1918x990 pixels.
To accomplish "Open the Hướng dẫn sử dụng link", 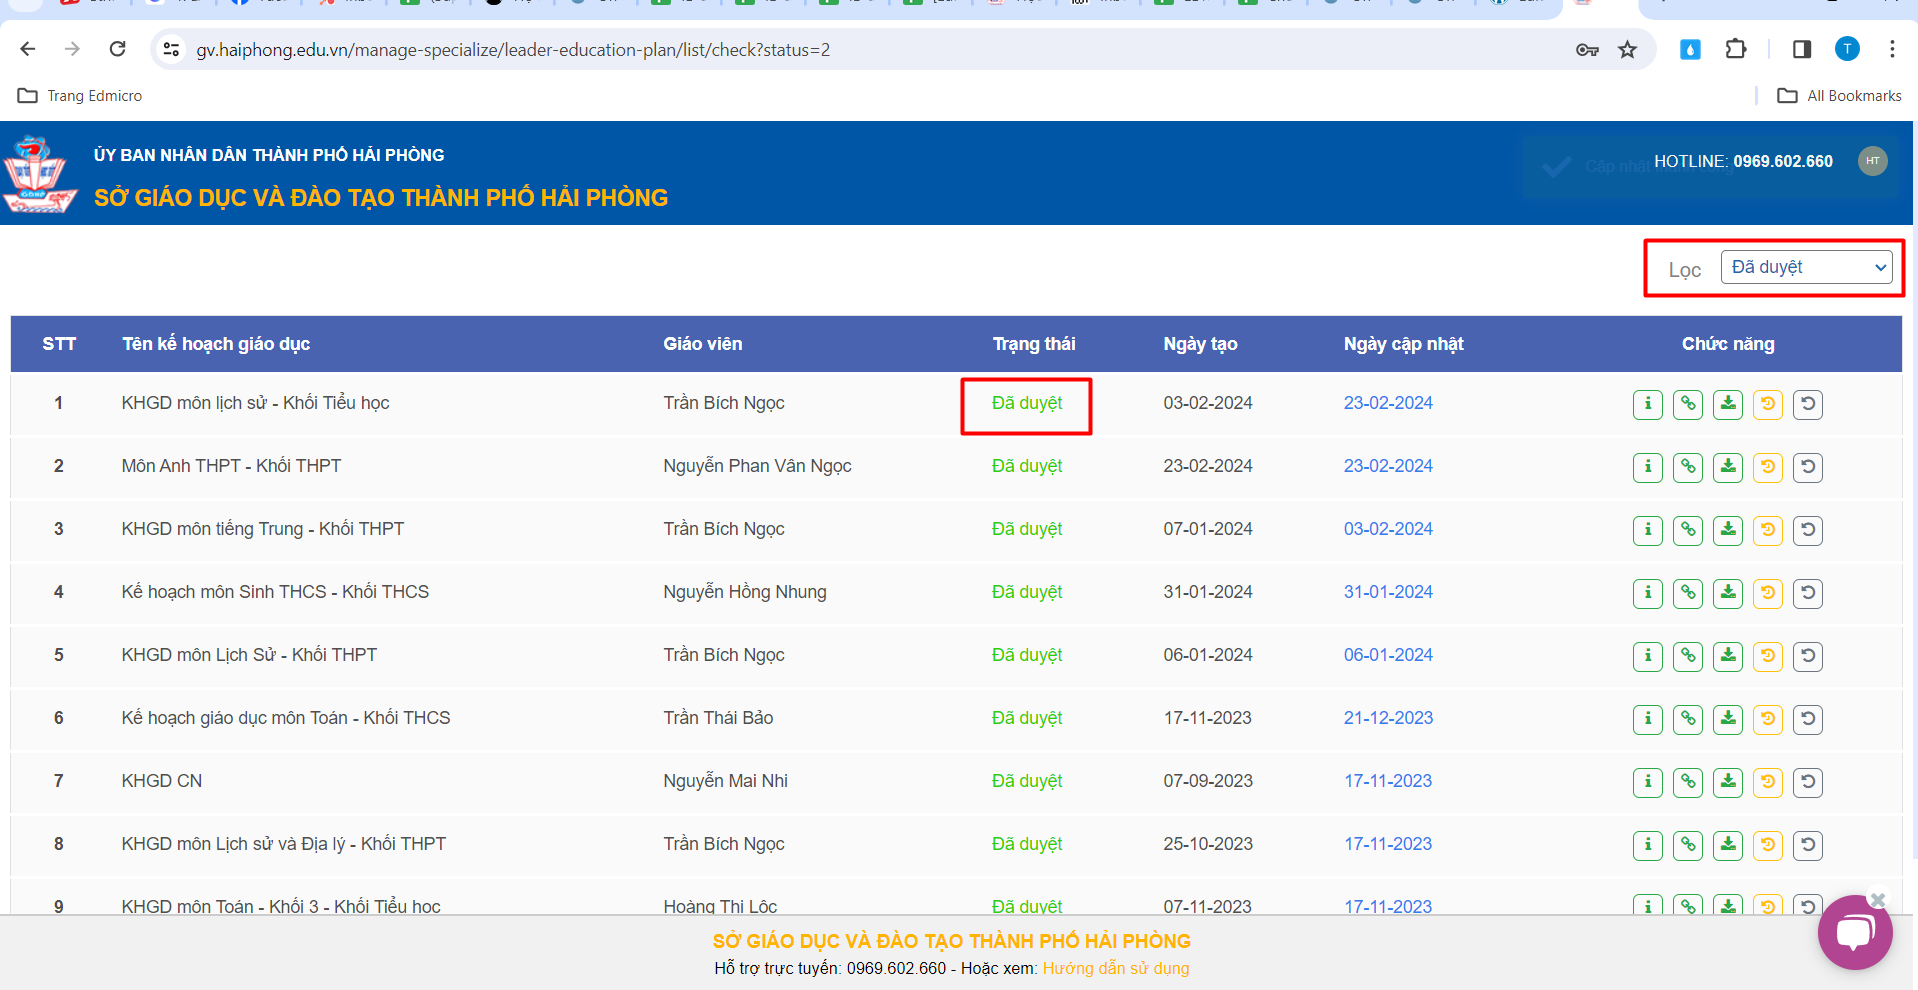I will pos(1115,968).
